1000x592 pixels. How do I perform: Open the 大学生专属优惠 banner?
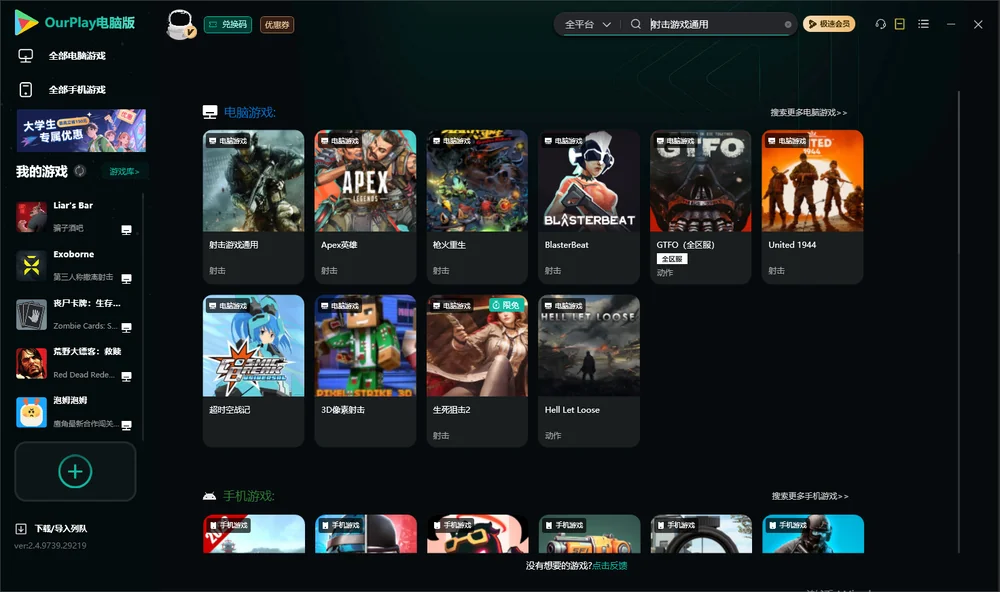(x=81, y=131)
